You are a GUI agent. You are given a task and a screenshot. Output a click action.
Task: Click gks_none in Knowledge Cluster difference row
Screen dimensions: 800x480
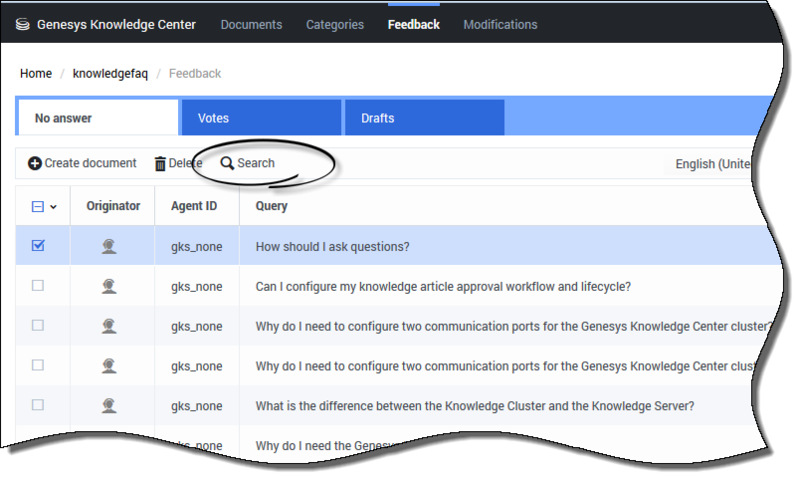[196, 406]
